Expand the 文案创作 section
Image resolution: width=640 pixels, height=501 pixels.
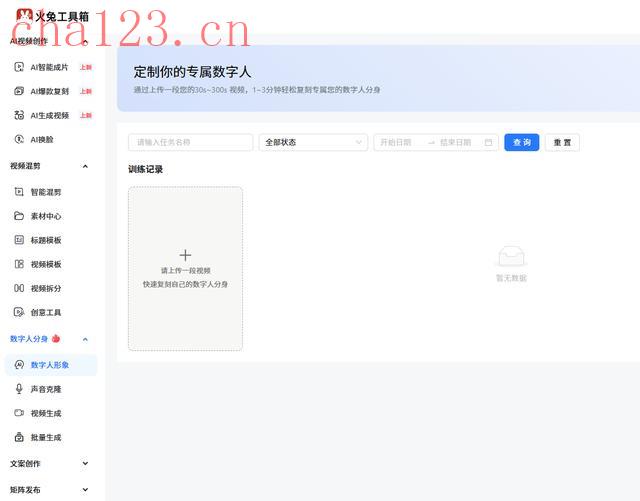pyautogui.click(x=85, y=464)
